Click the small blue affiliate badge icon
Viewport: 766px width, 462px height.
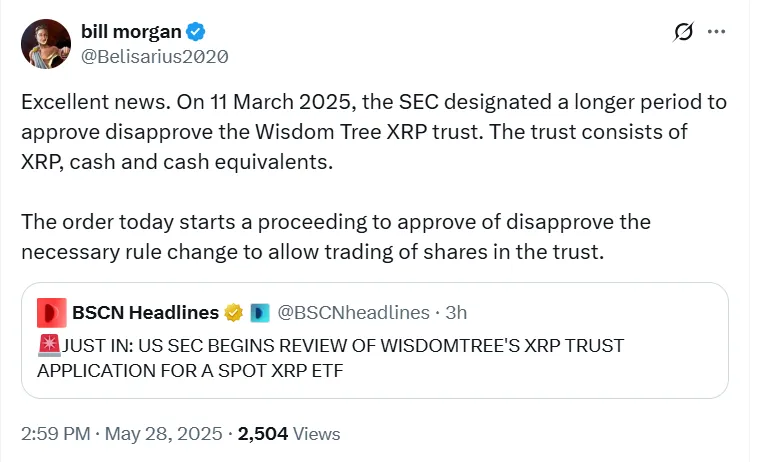257,313
